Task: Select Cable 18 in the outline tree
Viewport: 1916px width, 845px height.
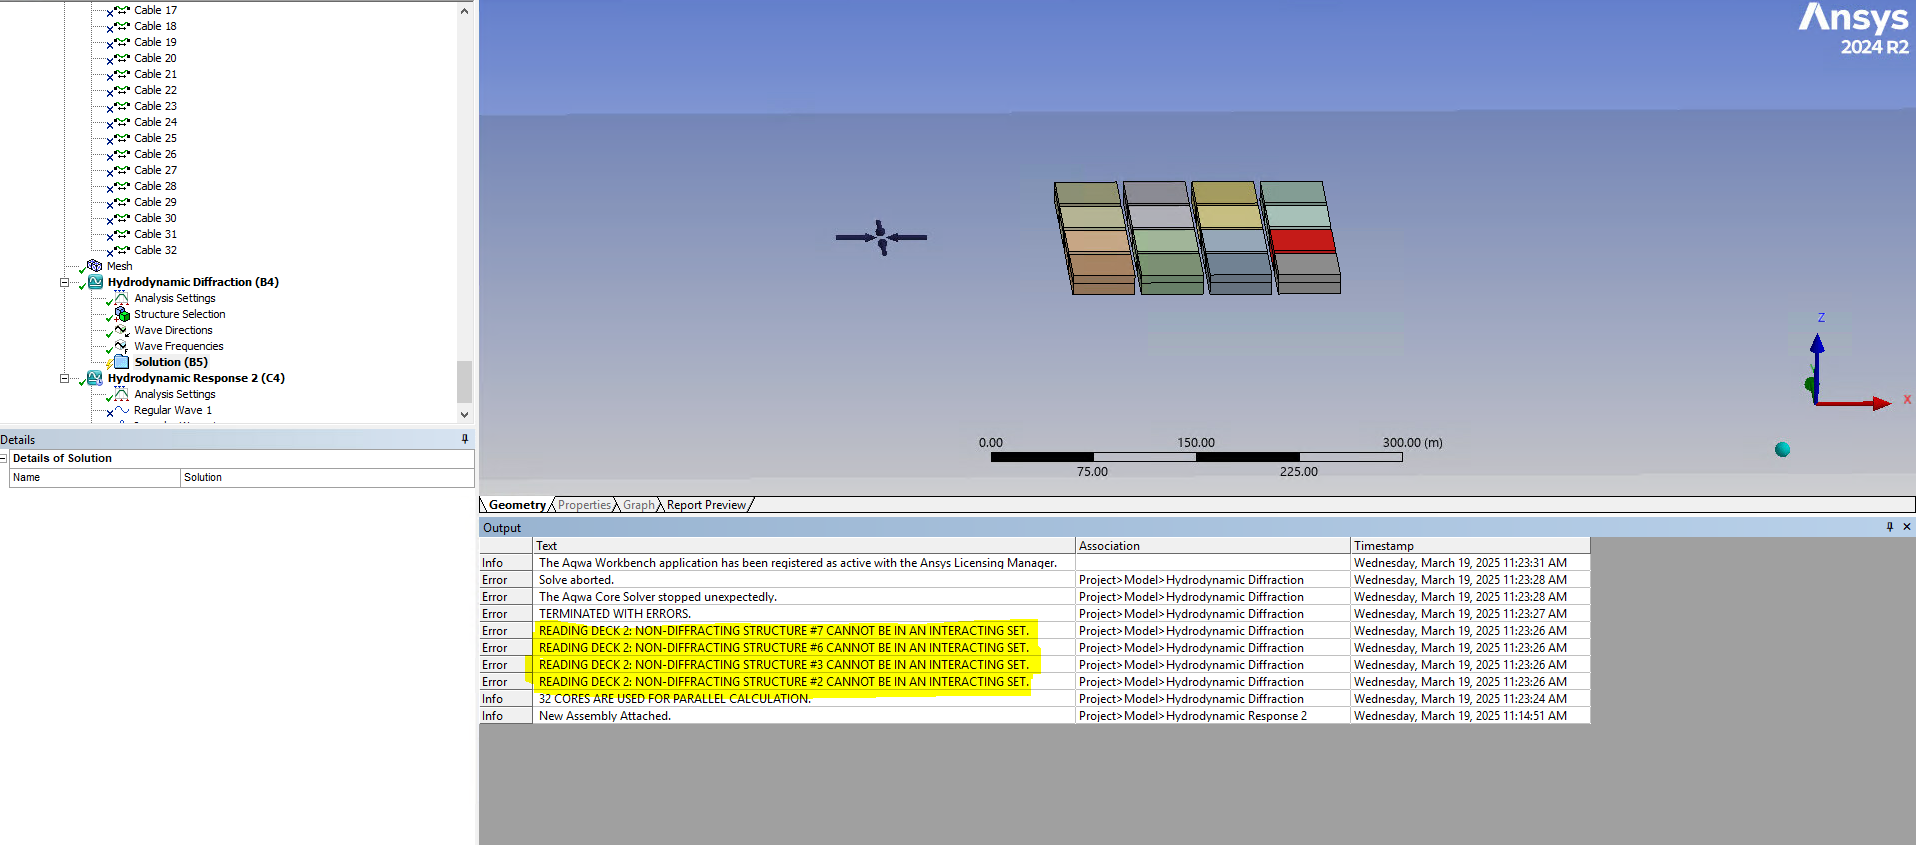Action: pos(155,26)
